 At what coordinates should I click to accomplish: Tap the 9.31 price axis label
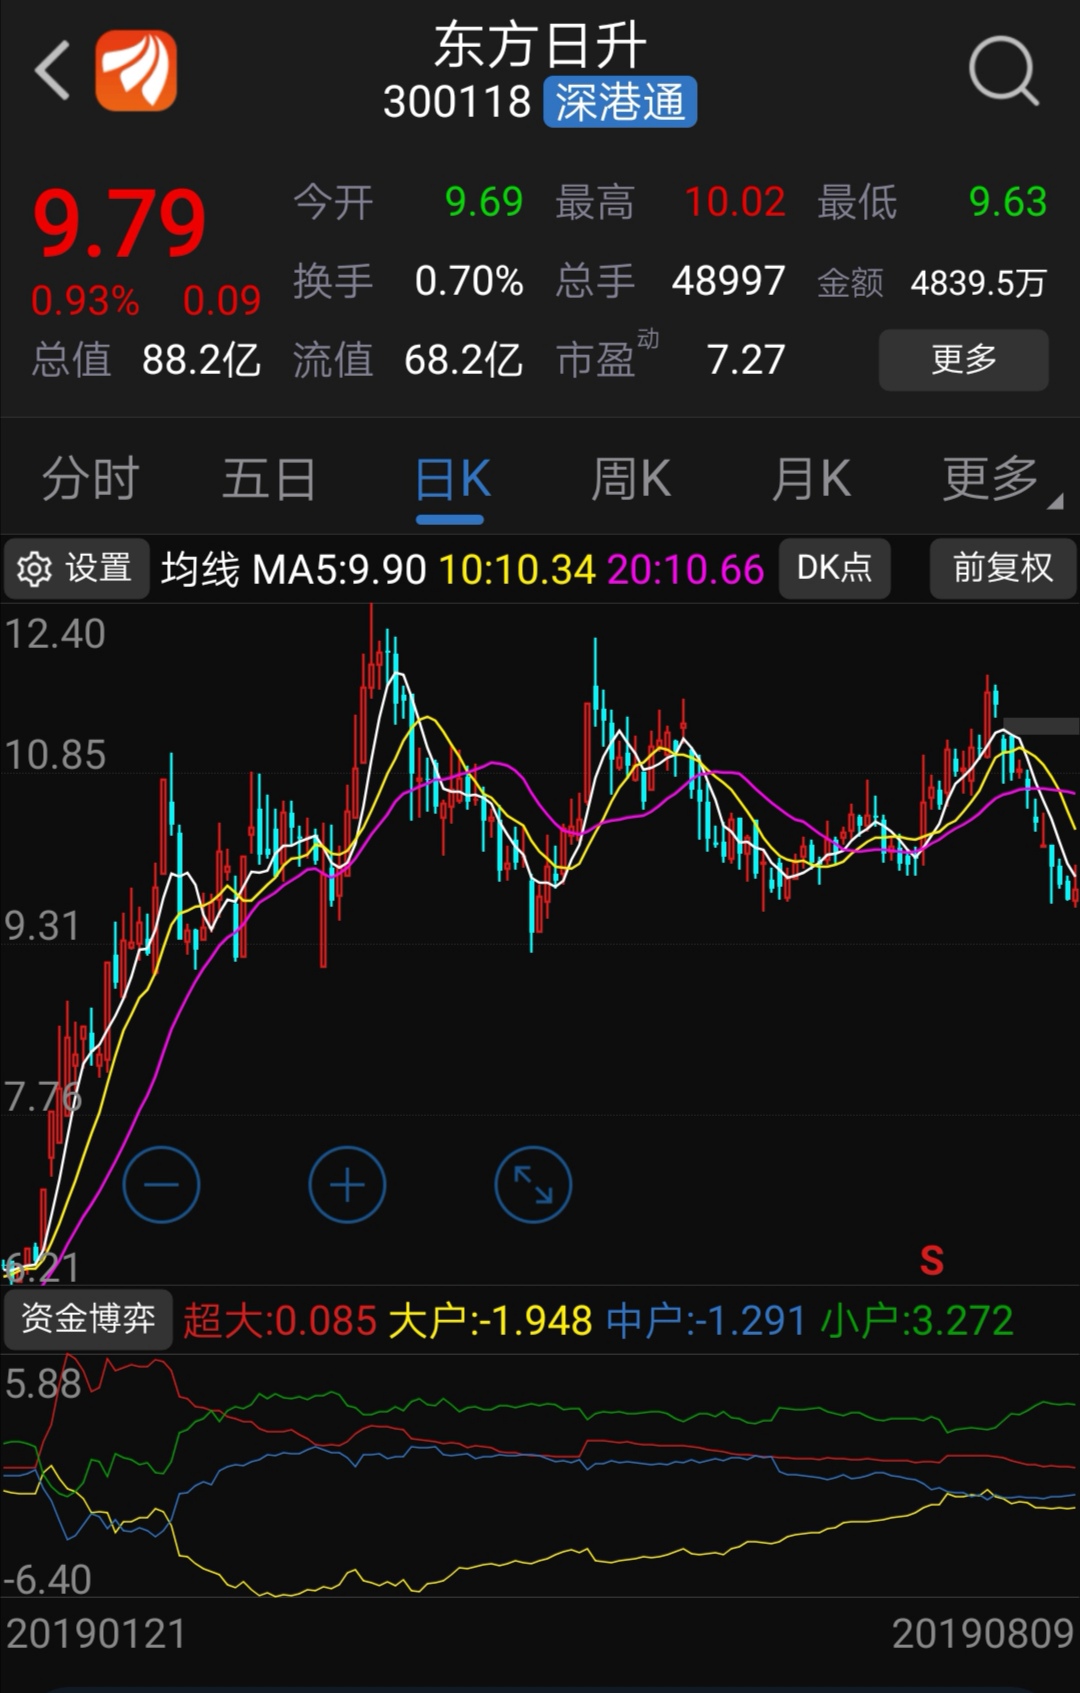tap(42, 926)
